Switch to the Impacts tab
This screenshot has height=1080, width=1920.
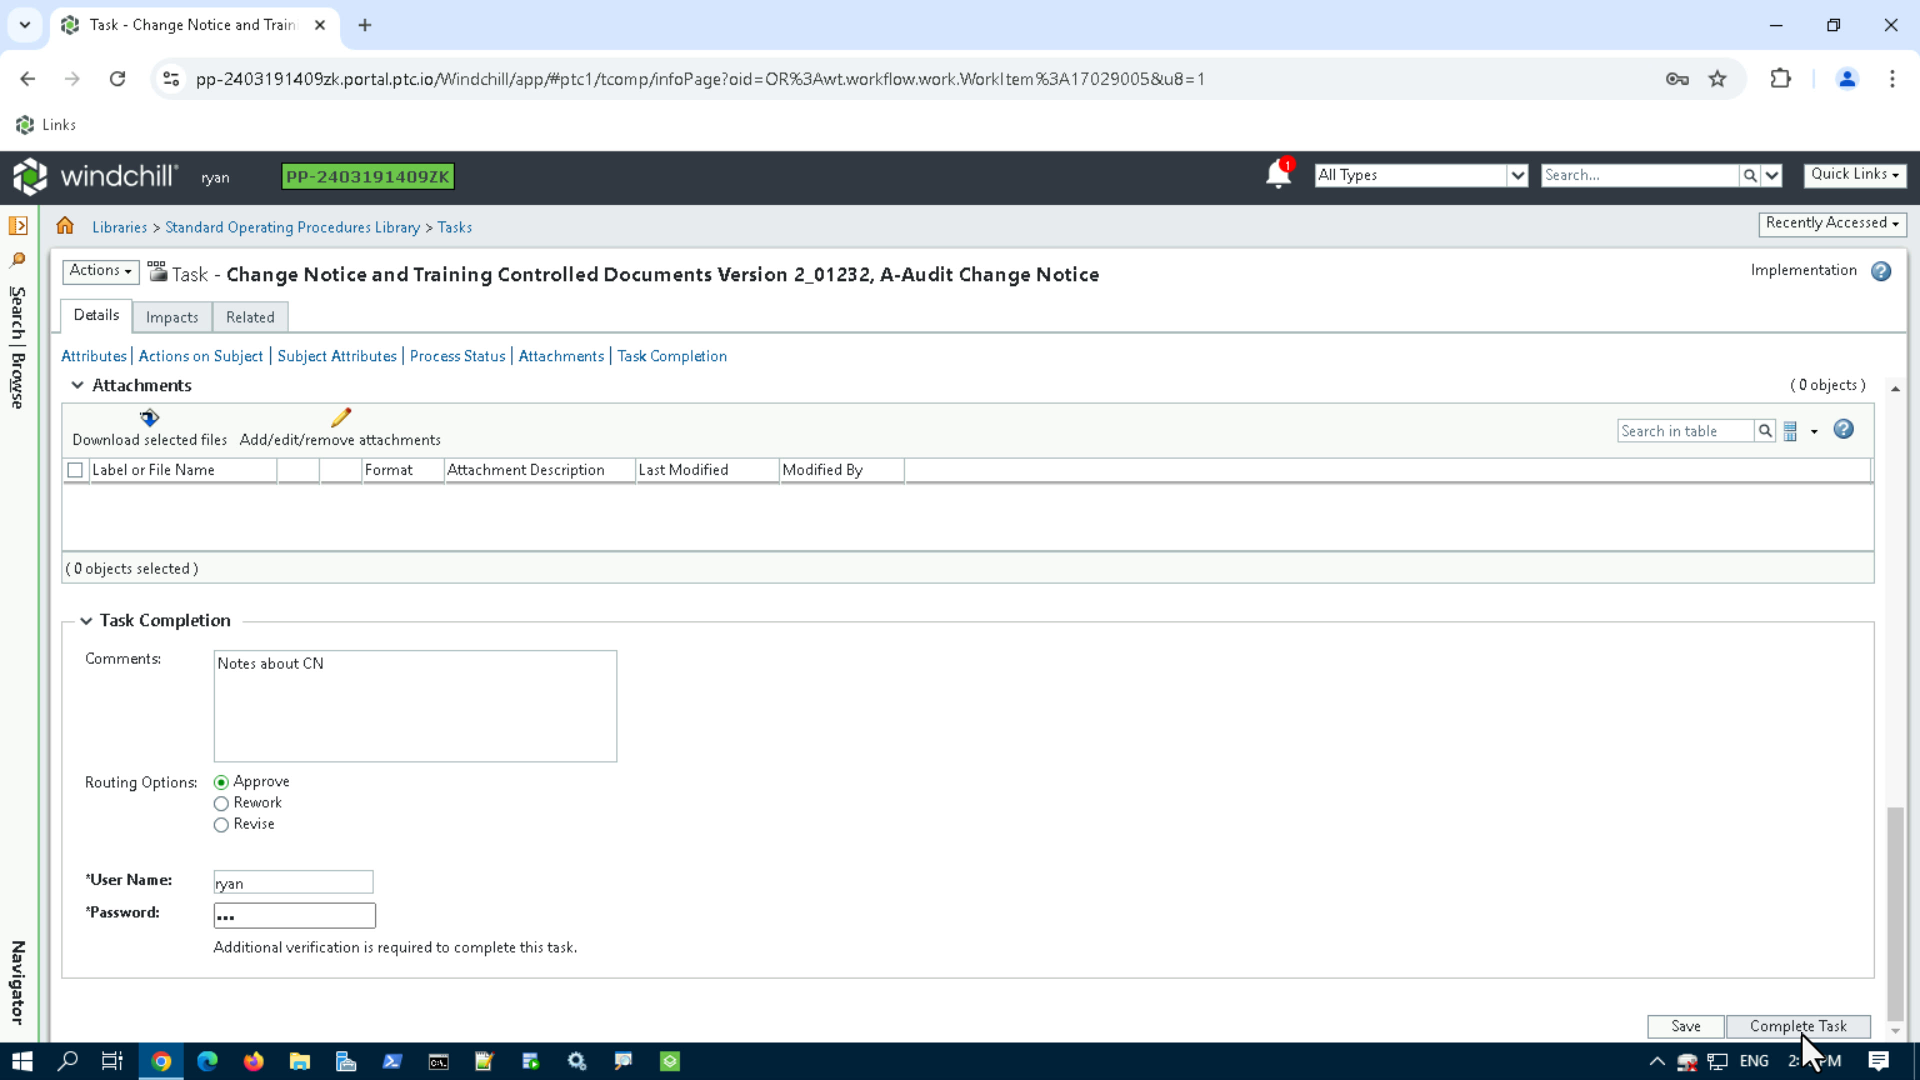pyautogui.click(x=172, y=317)
